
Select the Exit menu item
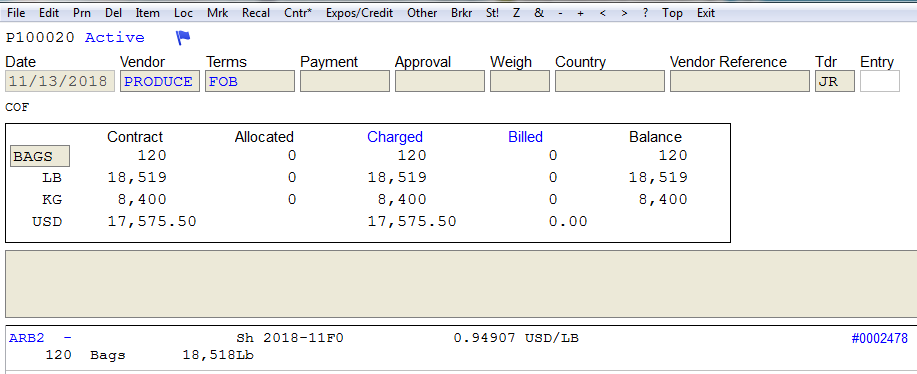(706, 13)
